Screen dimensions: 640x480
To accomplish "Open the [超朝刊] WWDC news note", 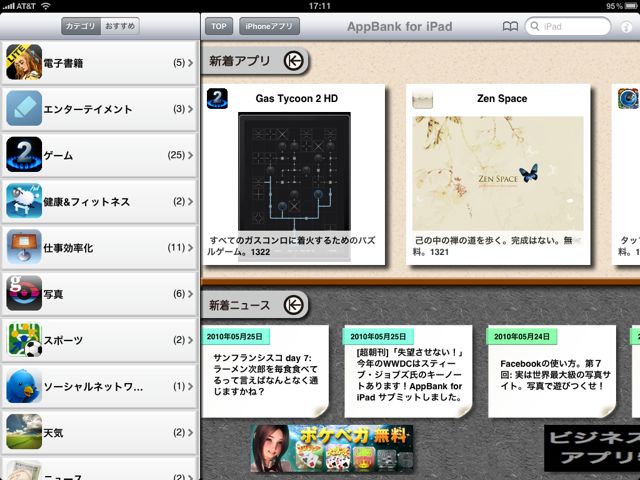I will coord(408,371).
